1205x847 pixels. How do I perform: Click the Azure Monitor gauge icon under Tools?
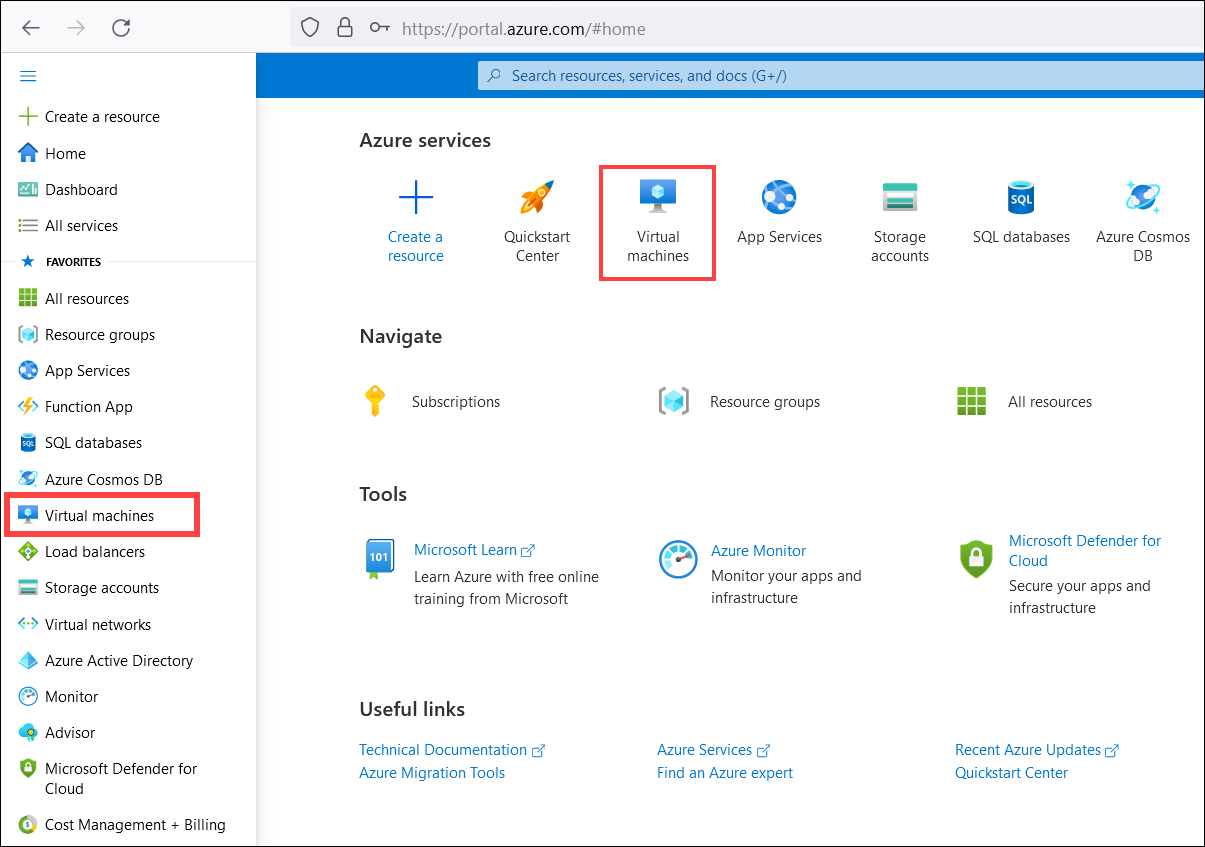(x=678, y=559)
